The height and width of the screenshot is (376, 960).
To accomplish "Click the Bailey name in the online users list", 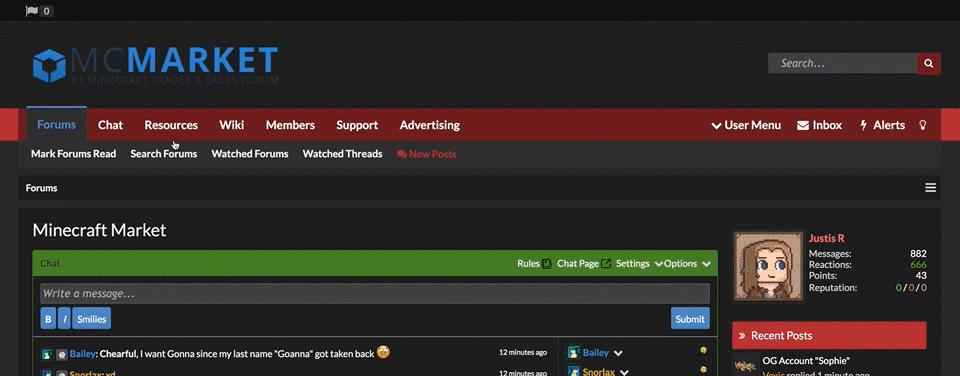I will tap(596, 353).
